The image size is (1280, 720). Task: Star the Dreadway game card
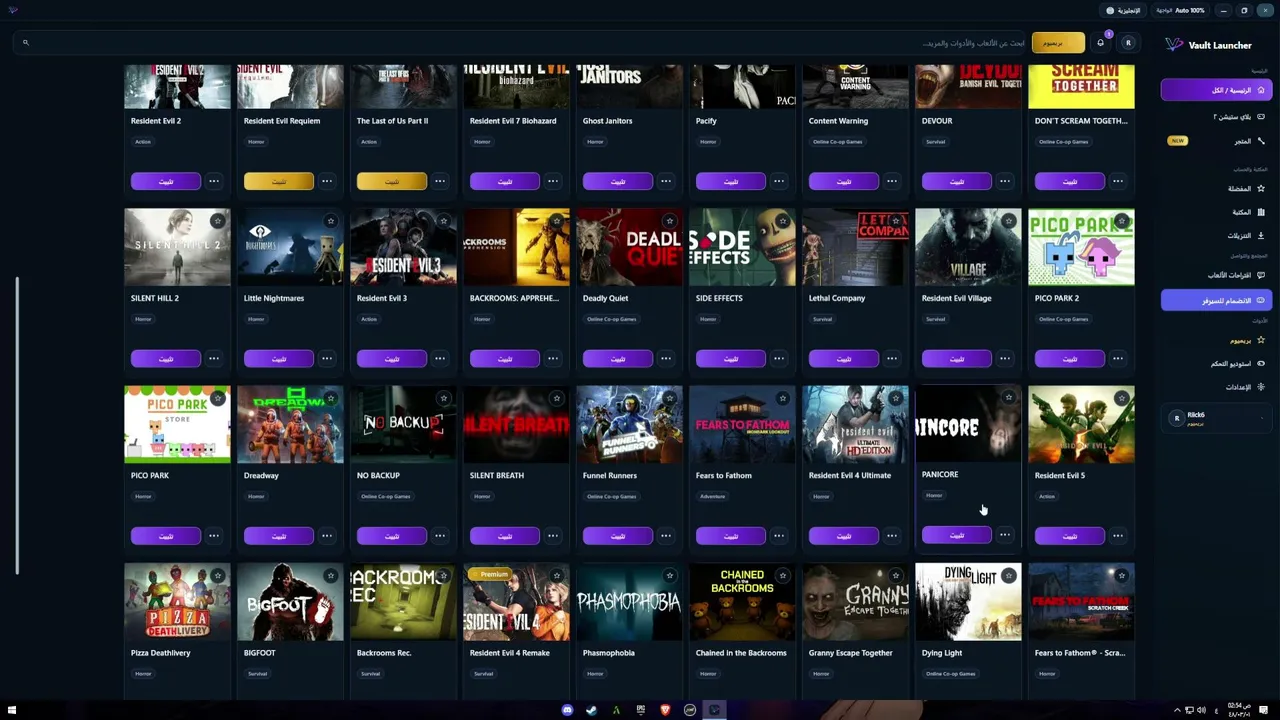point(331,398)
